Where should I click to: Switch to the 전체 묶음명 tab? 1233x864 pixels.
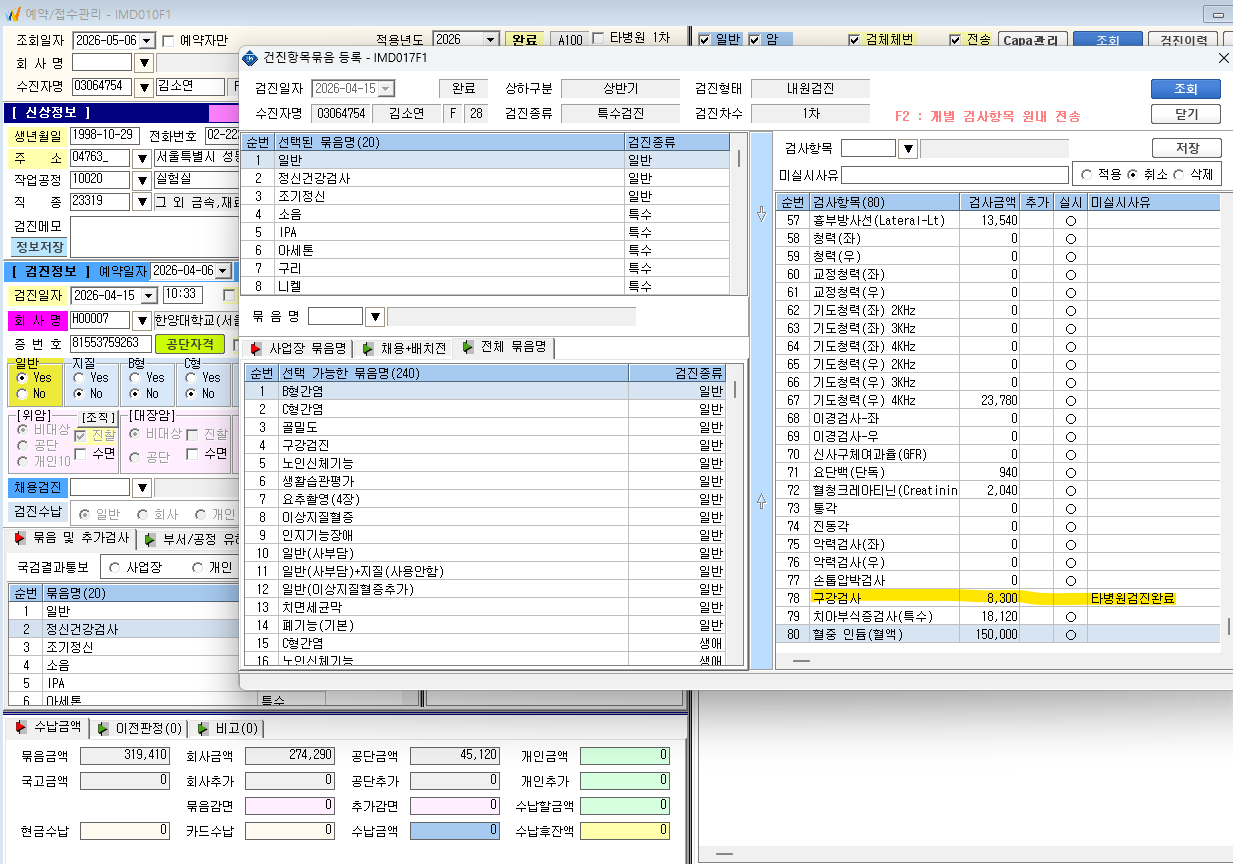(504, 349)
